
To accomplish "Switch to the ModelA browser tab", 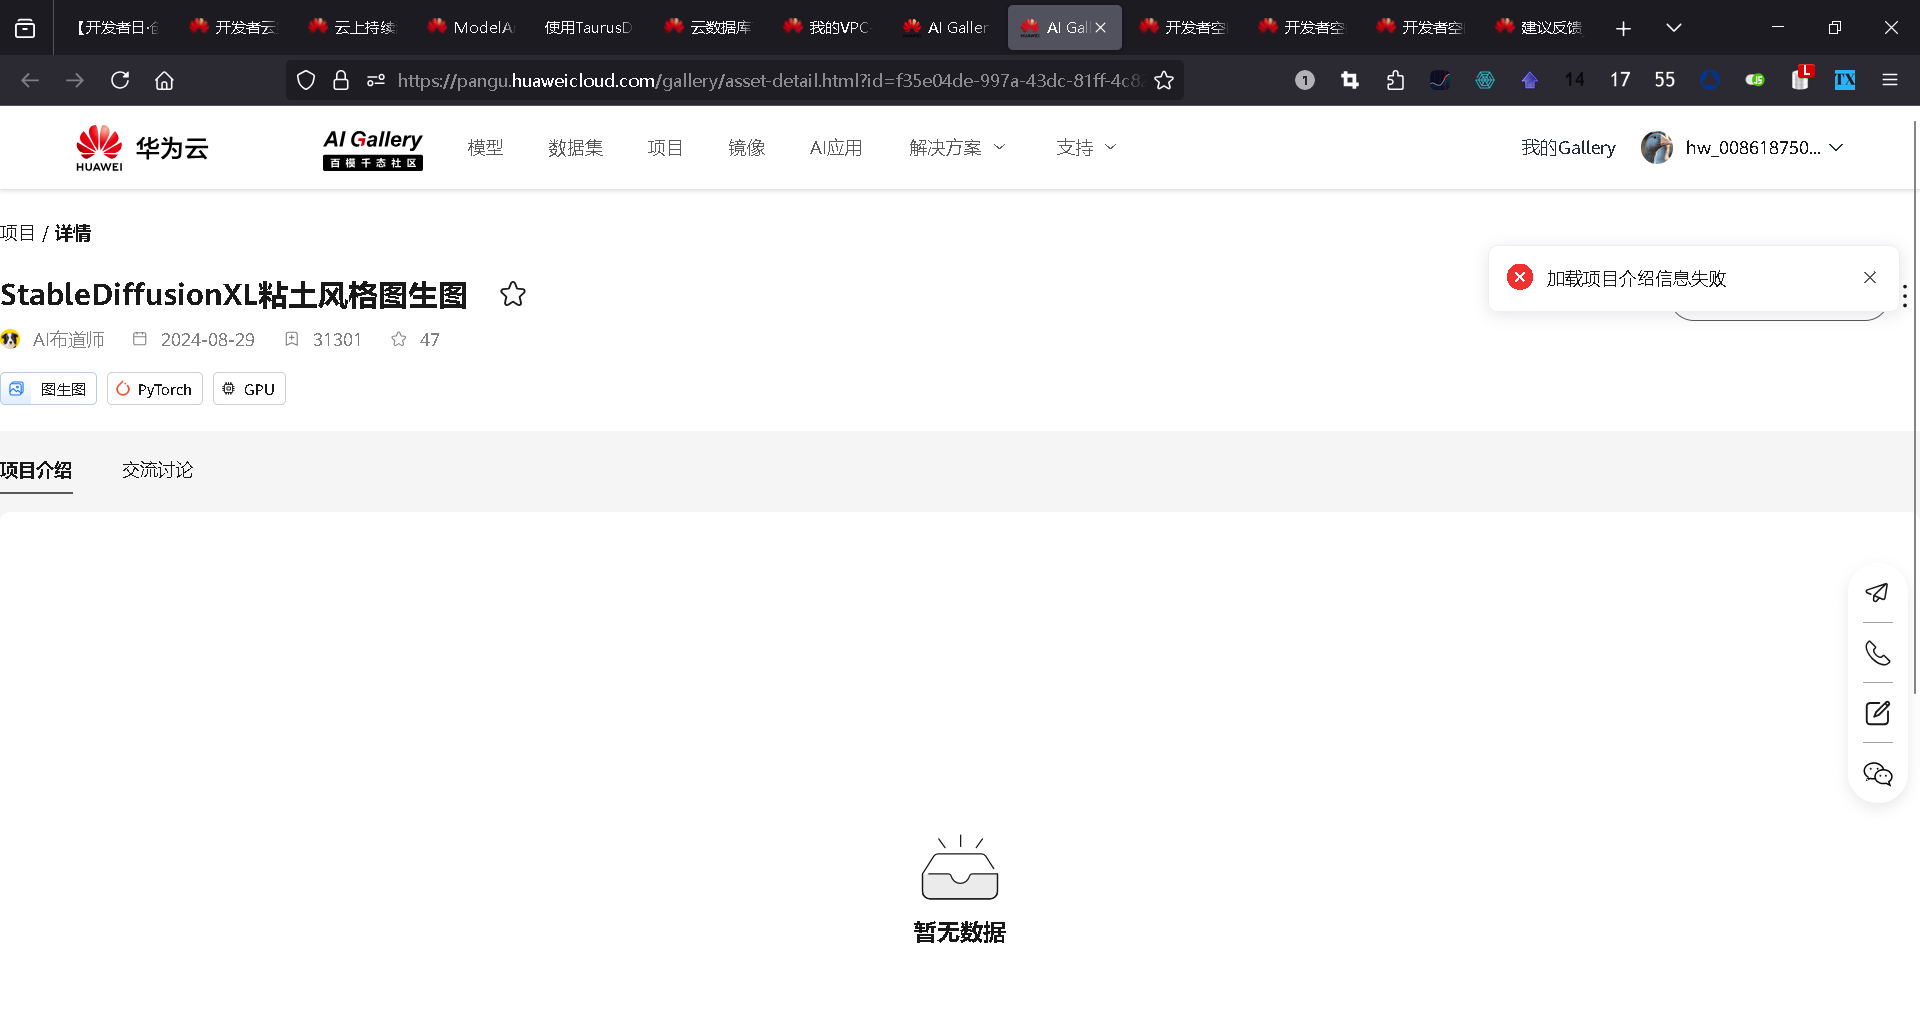I will [471, 28].
